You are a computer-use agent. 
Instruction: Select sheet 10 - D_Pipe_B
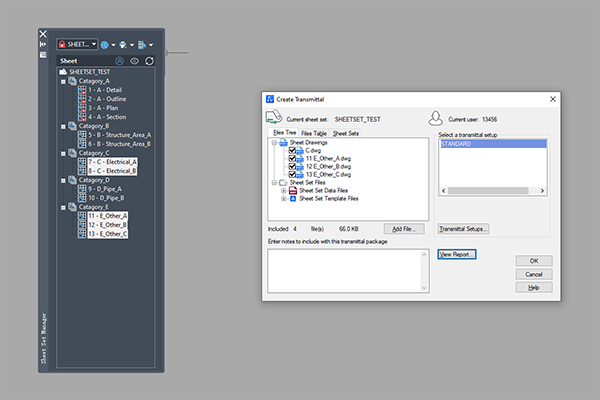[x=106, y=198]
